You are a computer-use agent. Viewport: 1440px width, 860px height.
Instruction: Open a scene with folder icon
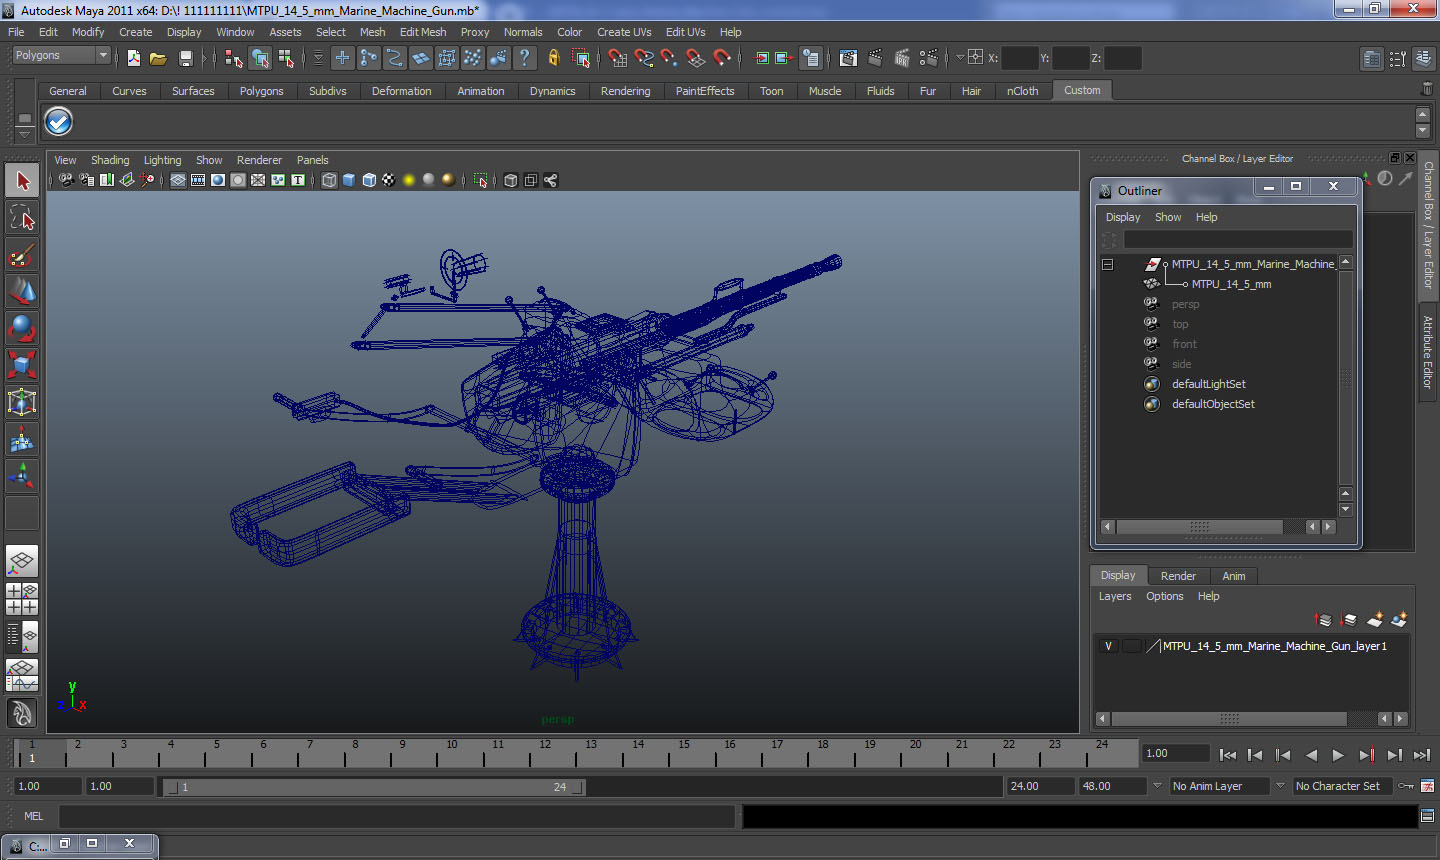point(158,59)
